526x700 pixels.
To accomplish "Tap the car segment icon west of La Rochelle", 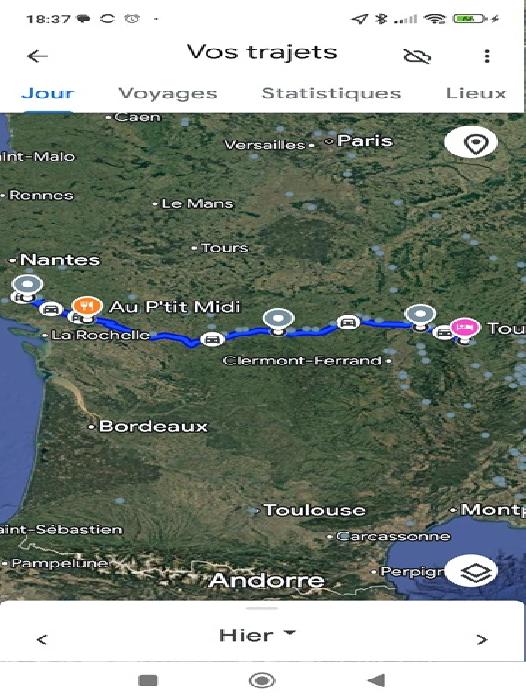I will tap(50, 309).
